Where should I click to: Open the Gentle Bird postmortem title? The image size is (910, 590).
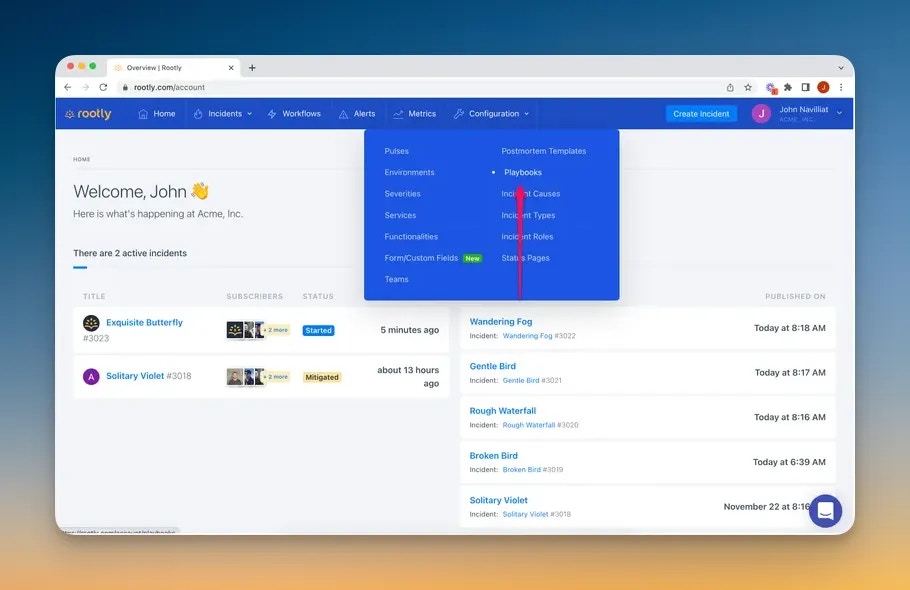tap(492, 366)
